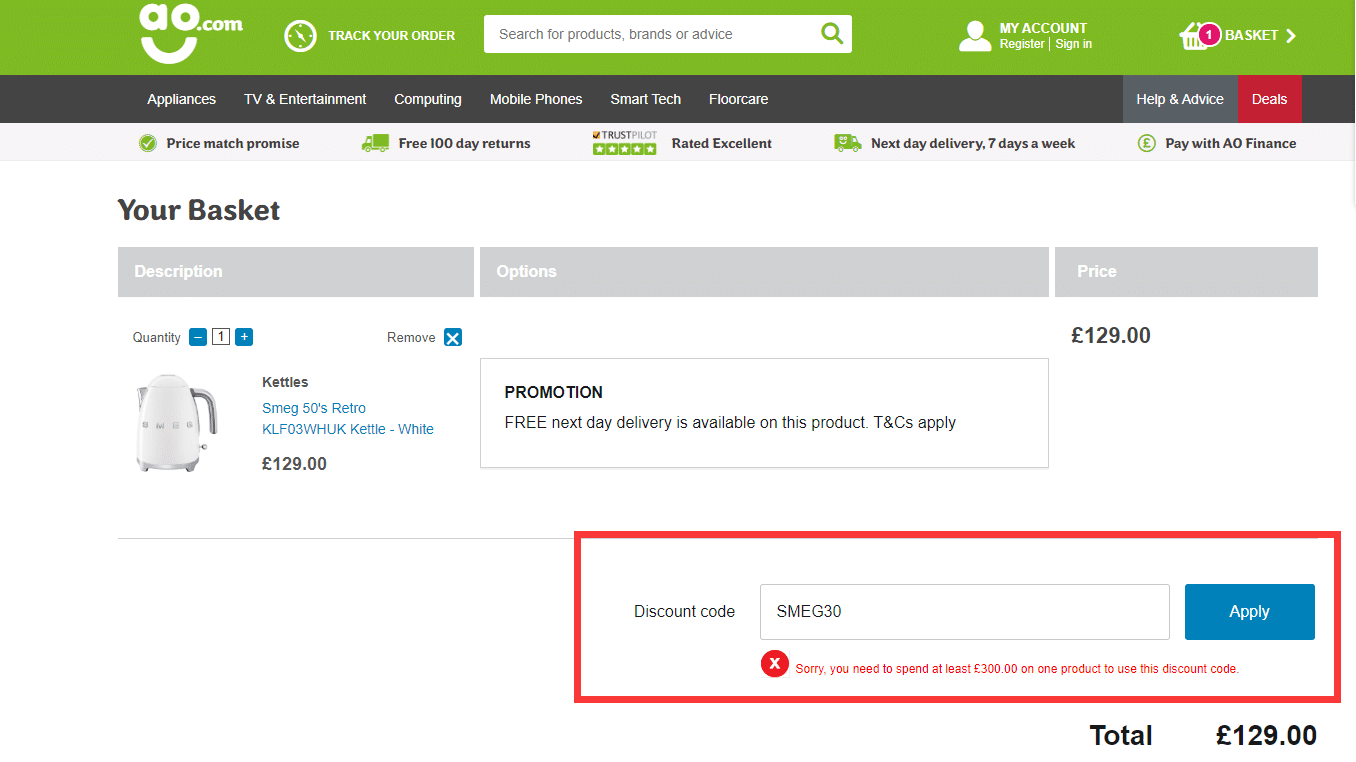The height and width of the screenshot is (762, 1356).
Task: Remove the kettle from the basket
Action: tap(453, 337)
